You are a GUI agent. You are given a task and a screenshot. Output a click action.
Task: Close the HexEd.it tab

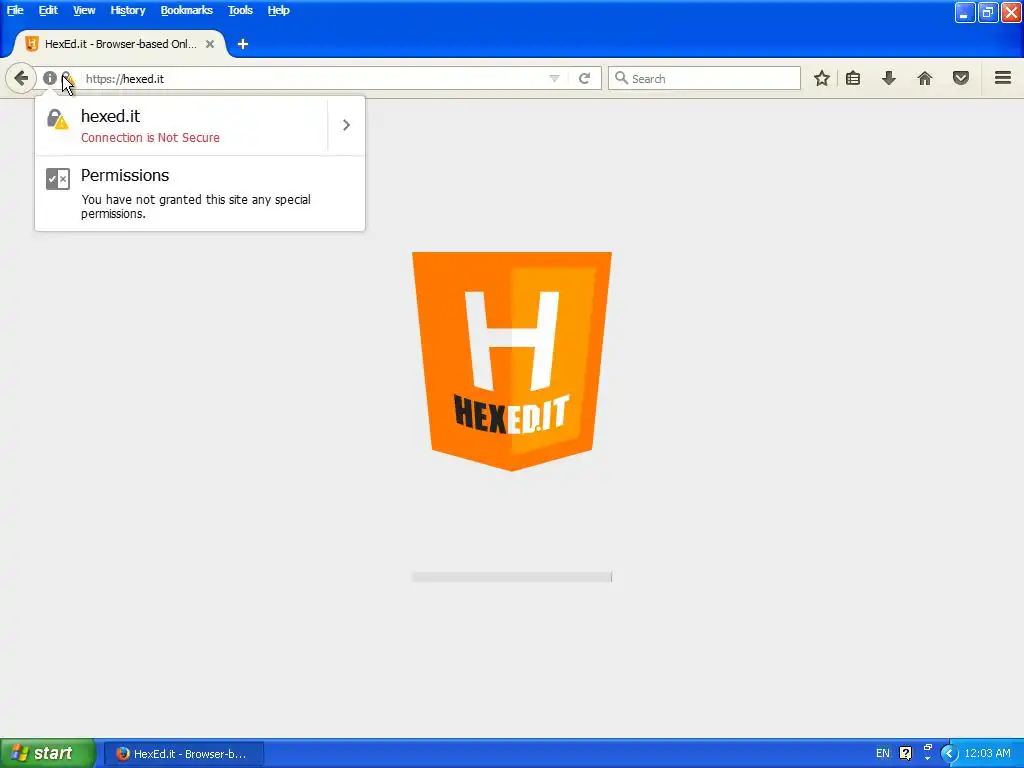click(210, 44)
